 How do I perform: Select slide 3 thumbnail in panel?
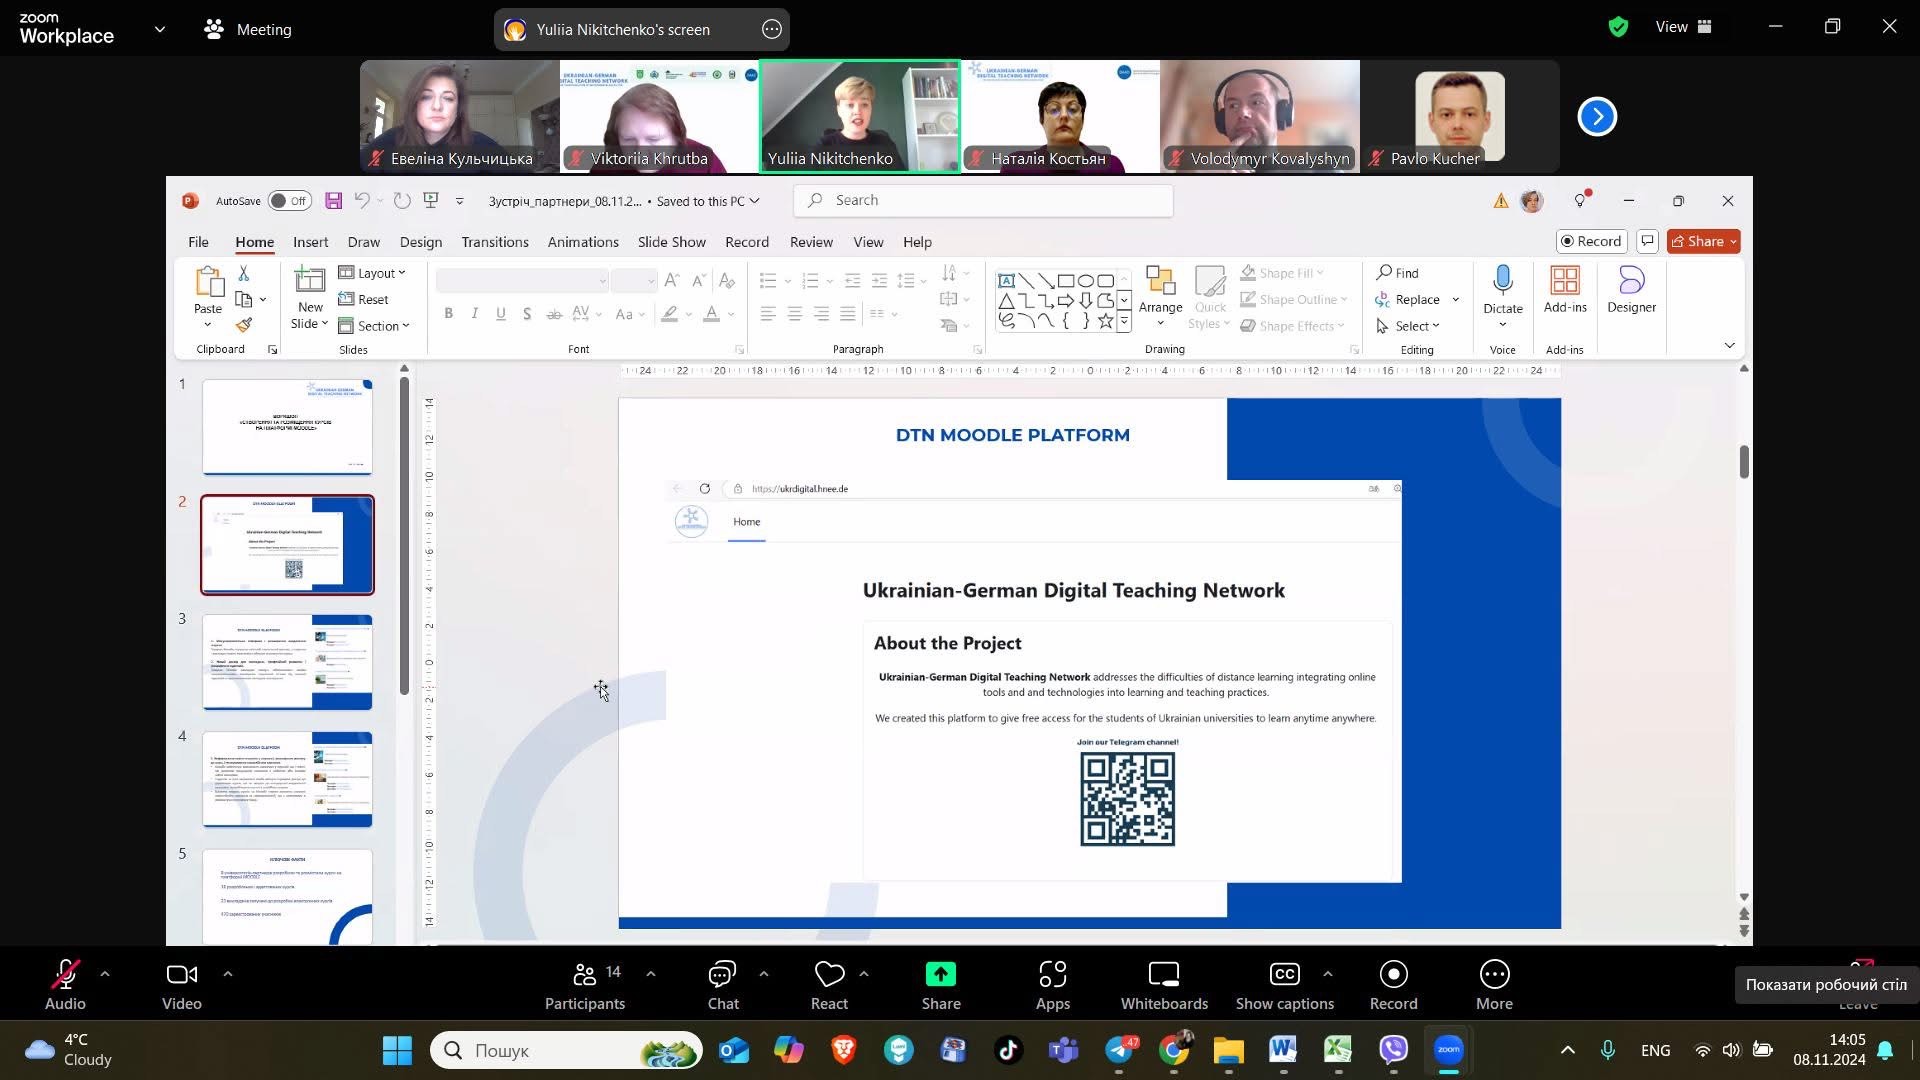(x=287, y=662)
